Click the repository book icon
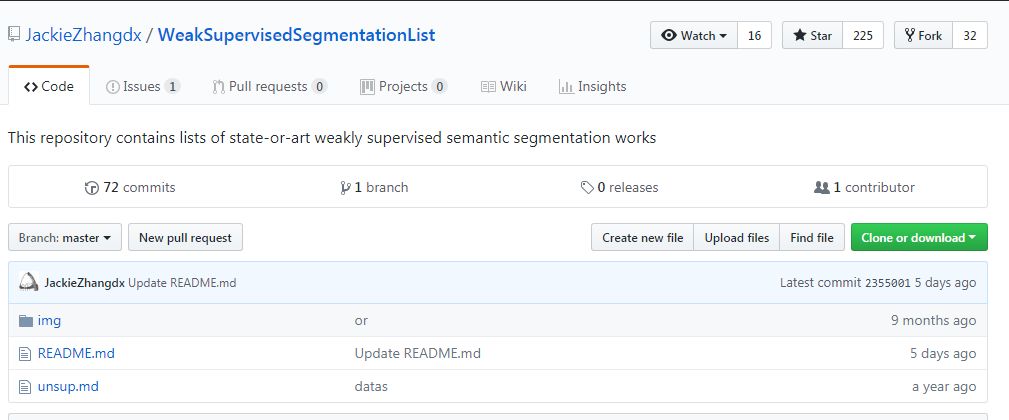This screenshot has width=1009, height=420. (14, 35)
